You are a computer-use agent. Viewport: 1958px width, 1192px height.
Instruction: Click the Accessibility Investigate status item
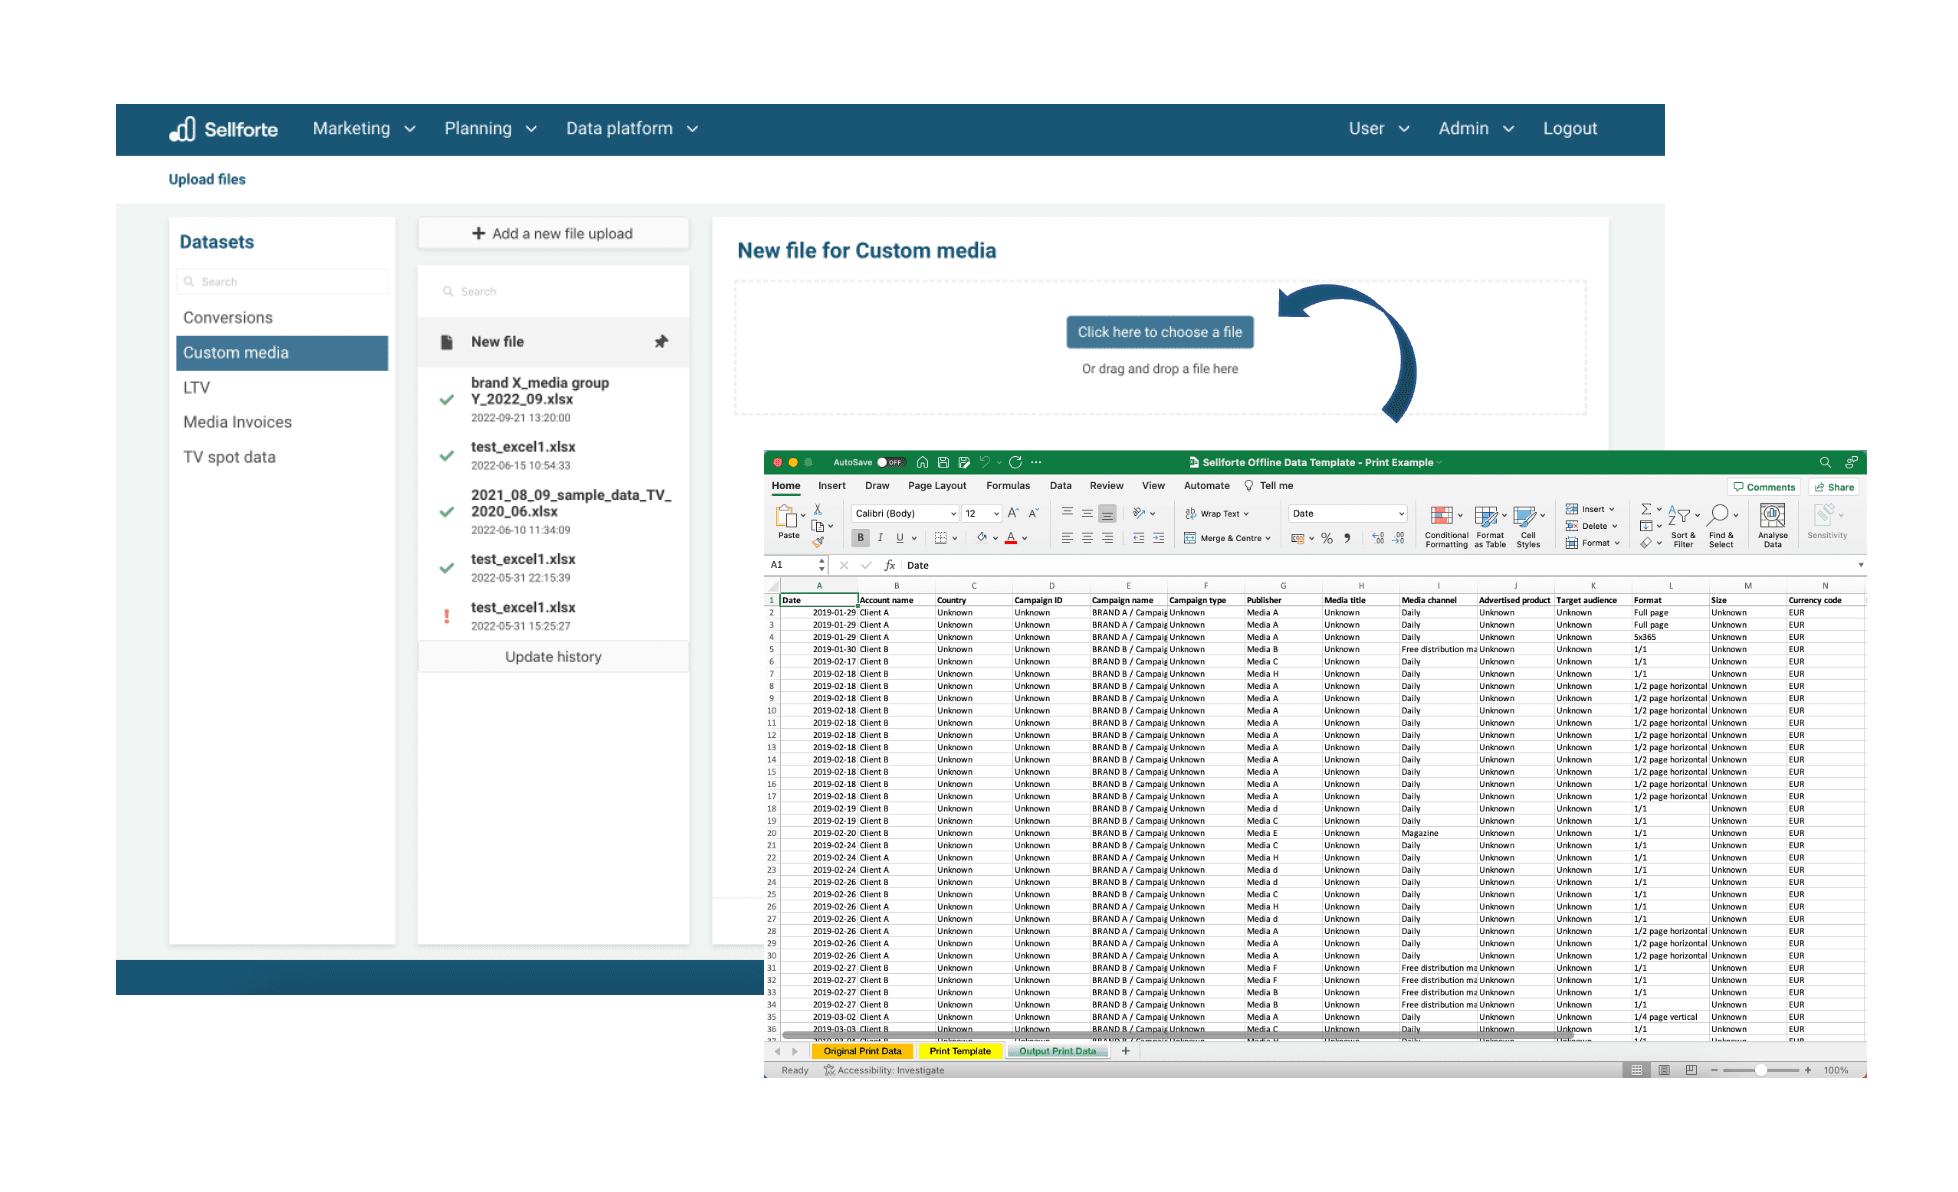click(884, 1070)
